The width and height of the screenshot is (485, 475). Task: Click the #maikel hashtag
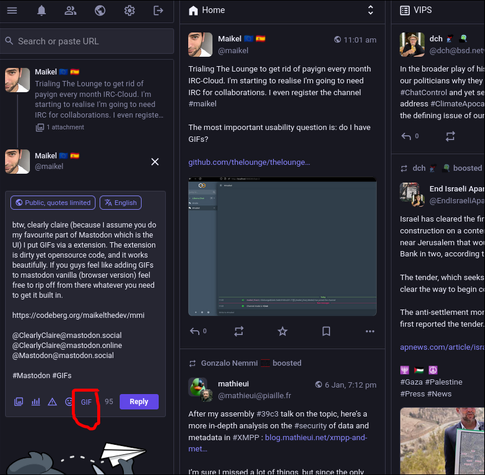coord(202,104)
